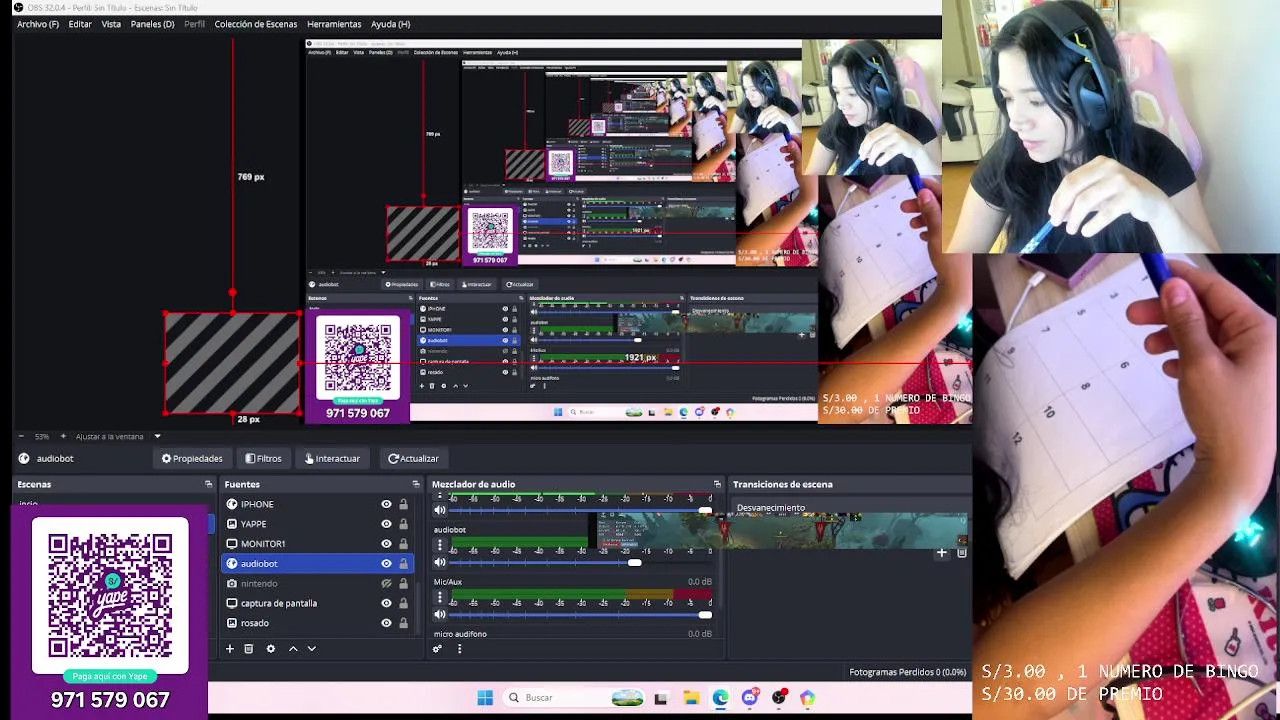Open advanced audio properties gear icon
Image resolution: width=1280 pixels, height=720 pixels.
coord(437,649)
